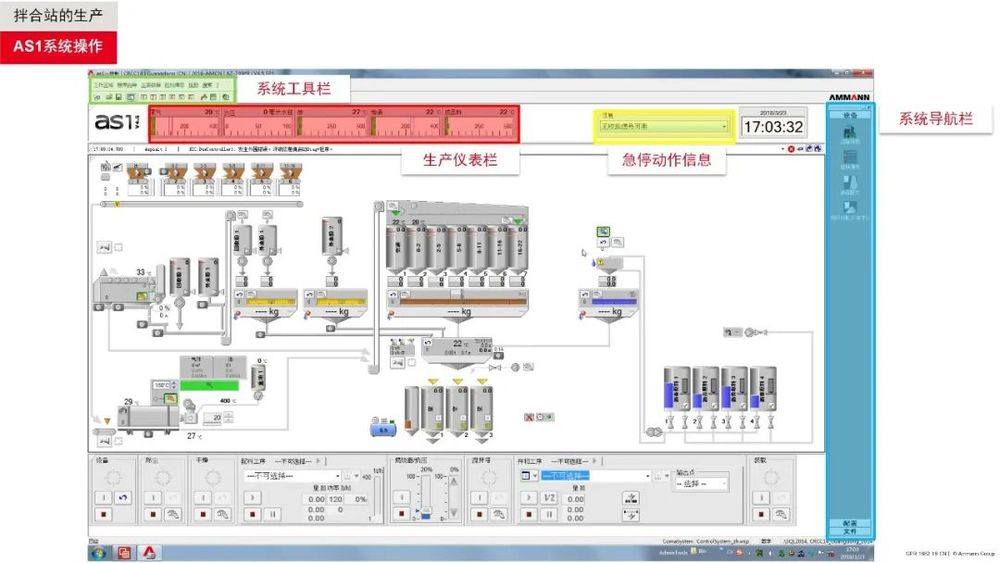
Task: Click the save floppy-disk icon in toolbar
Action: coord(119,97)
